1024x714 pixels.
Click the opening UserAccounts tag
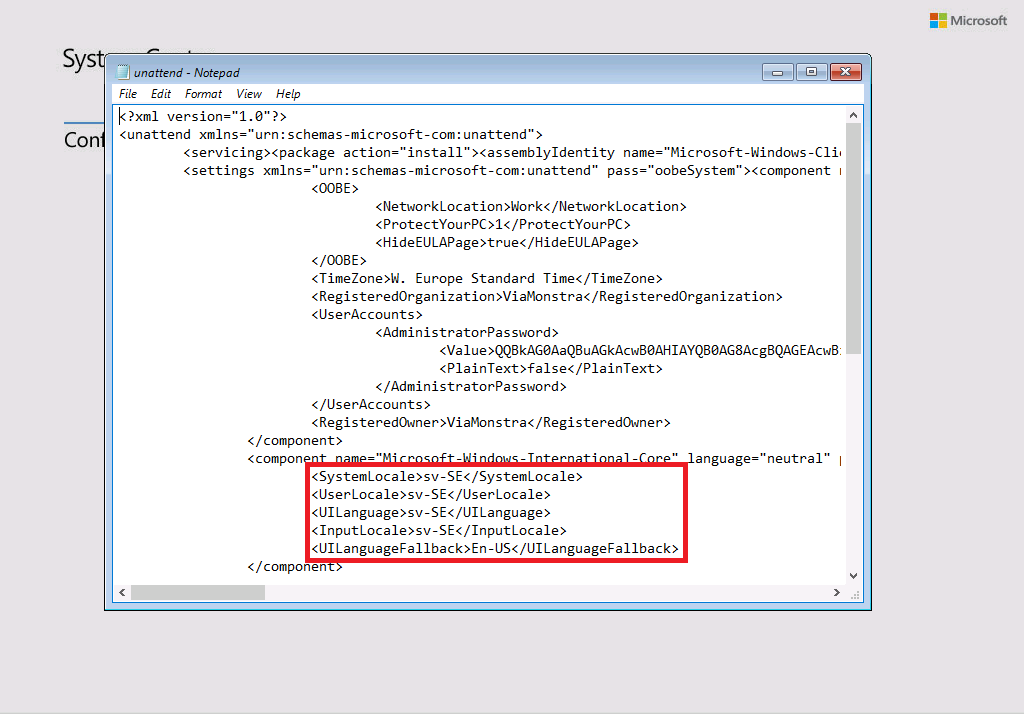click(366, 315)
